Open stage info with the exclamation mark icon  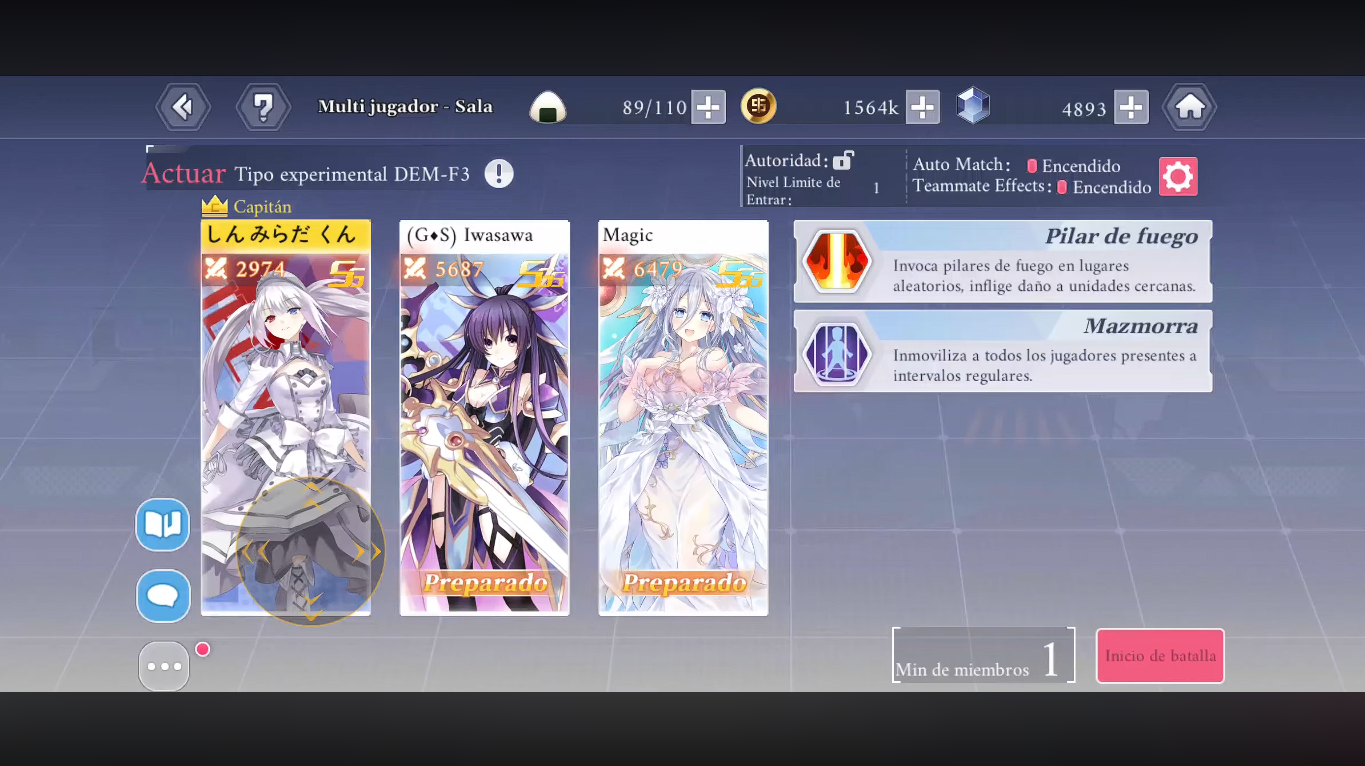(x=499, y=174)
